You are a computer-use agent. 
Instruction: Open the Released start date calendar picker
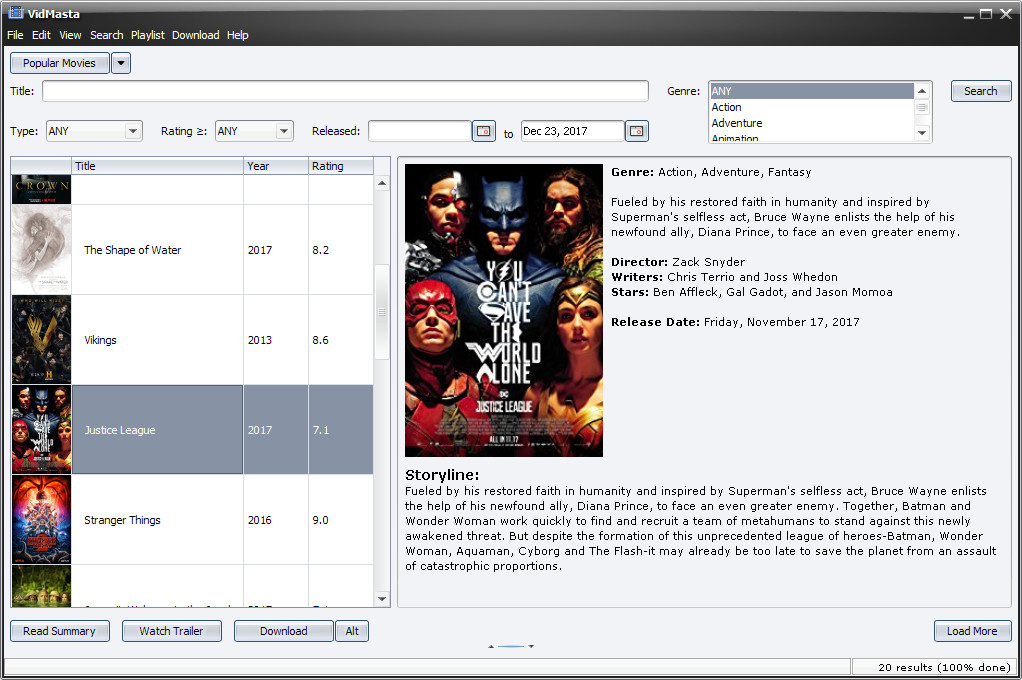click(484, 131)
